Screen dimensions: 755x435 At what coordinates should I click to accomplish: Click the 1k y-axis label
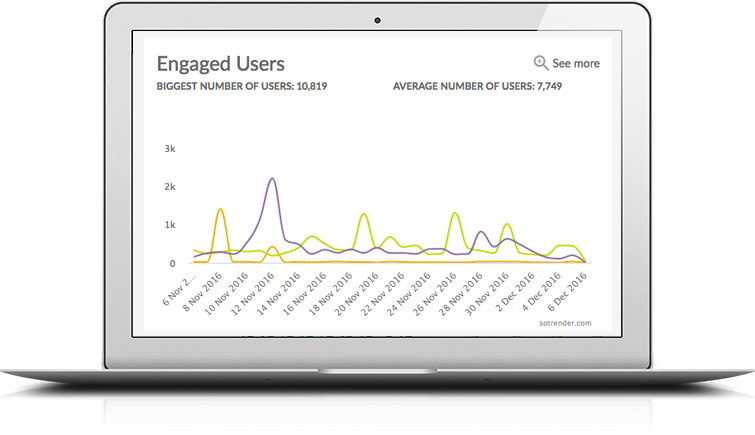tap(170, 225)
